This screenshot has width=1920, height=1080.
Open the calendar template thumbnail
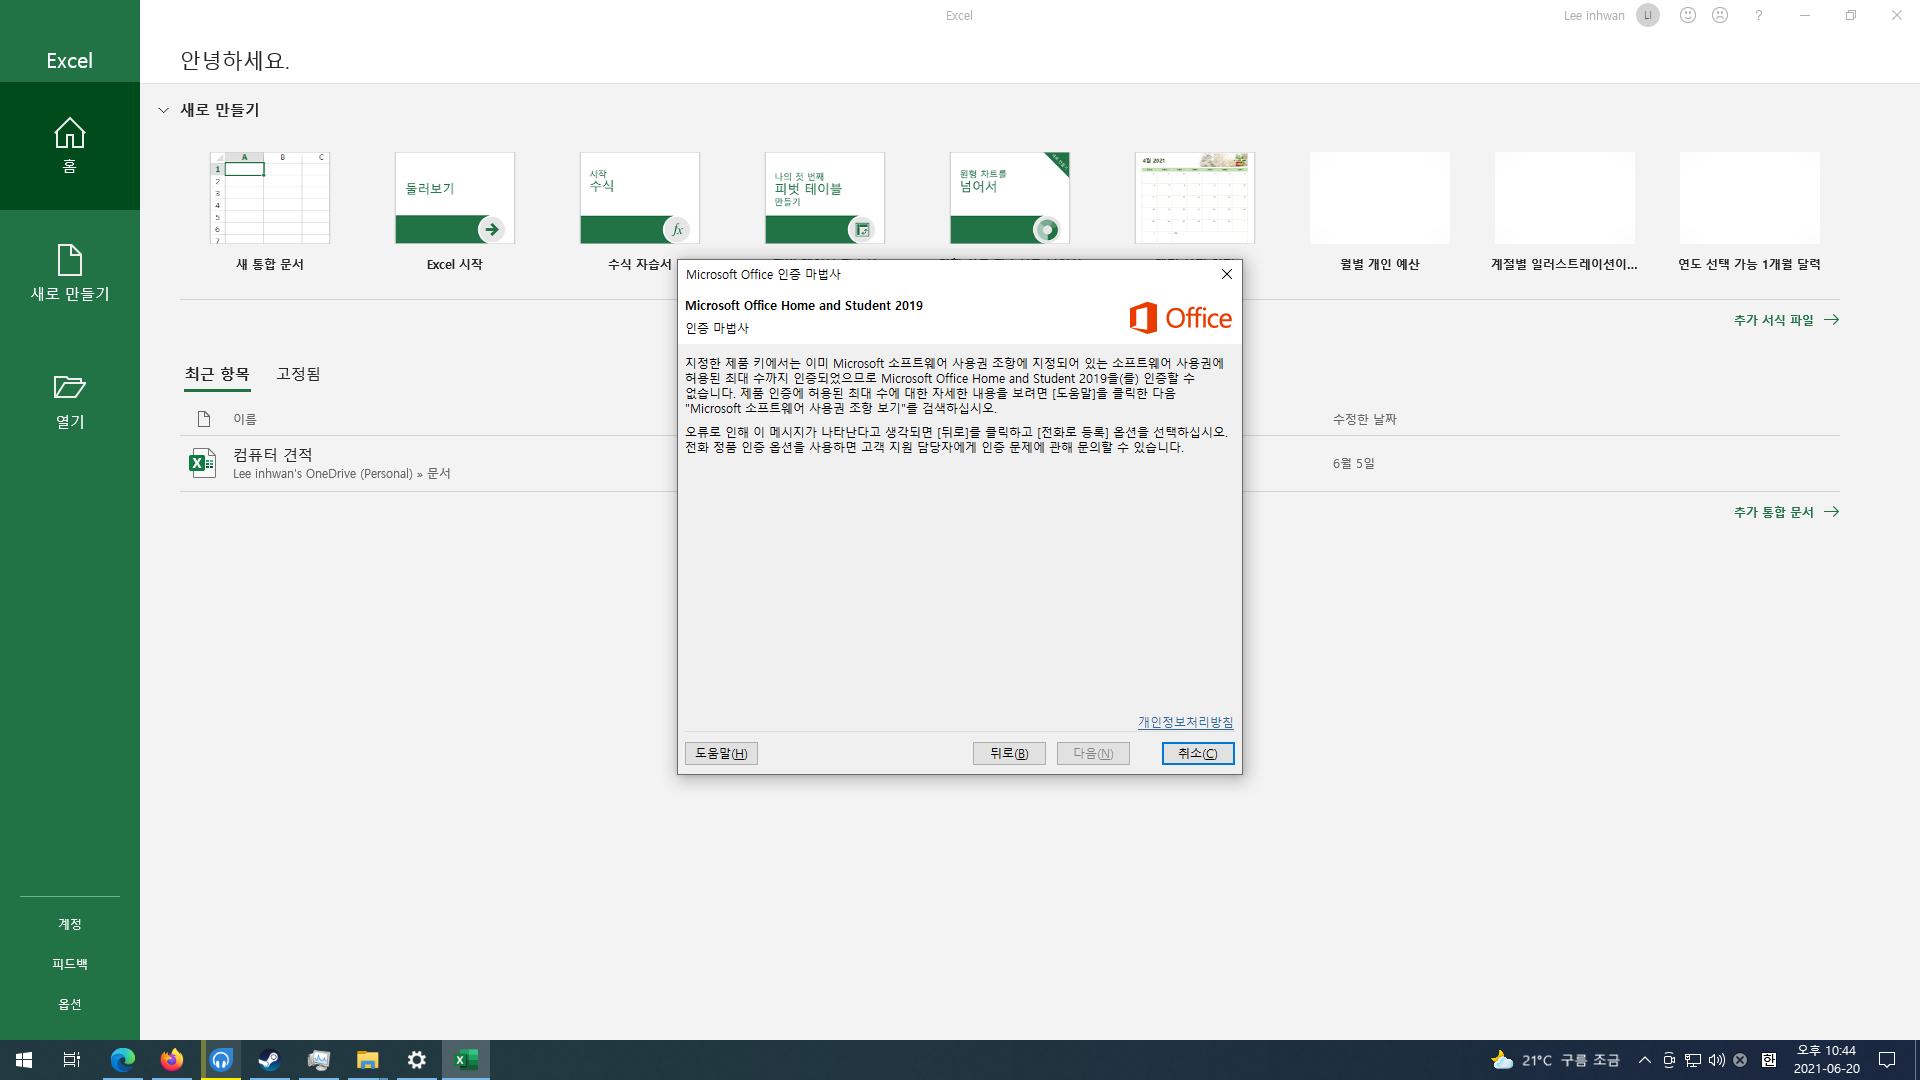click(1195, 198)
